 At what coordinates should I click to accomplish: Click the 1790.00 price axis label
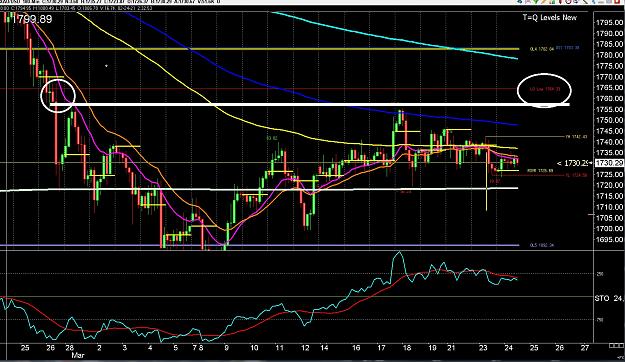609,33
